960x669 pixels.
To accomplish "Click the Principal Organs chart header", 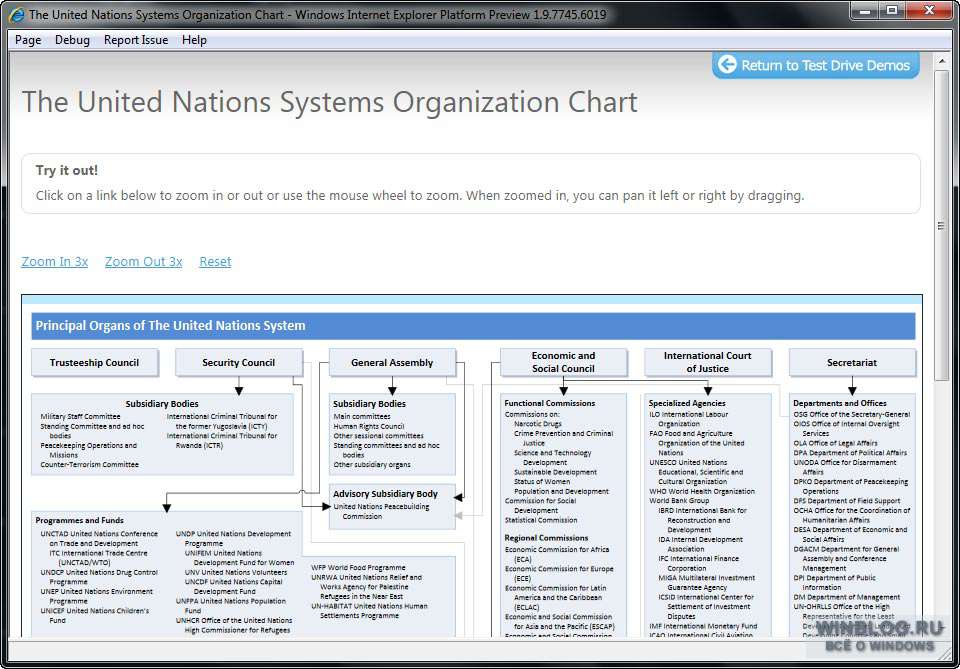I will [x=473, y=326].
